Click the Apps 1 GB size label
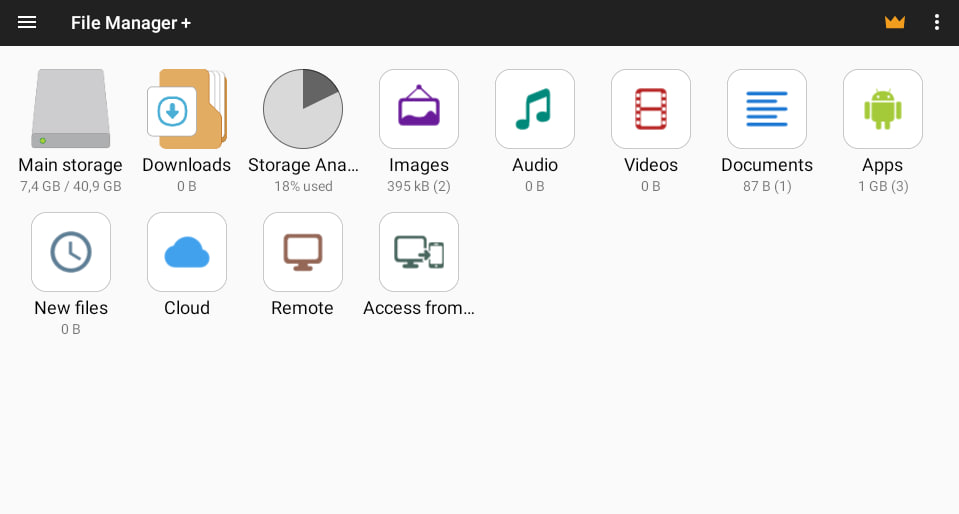Image resolution: width=959 pixels, height=514 pixels. 882,186
